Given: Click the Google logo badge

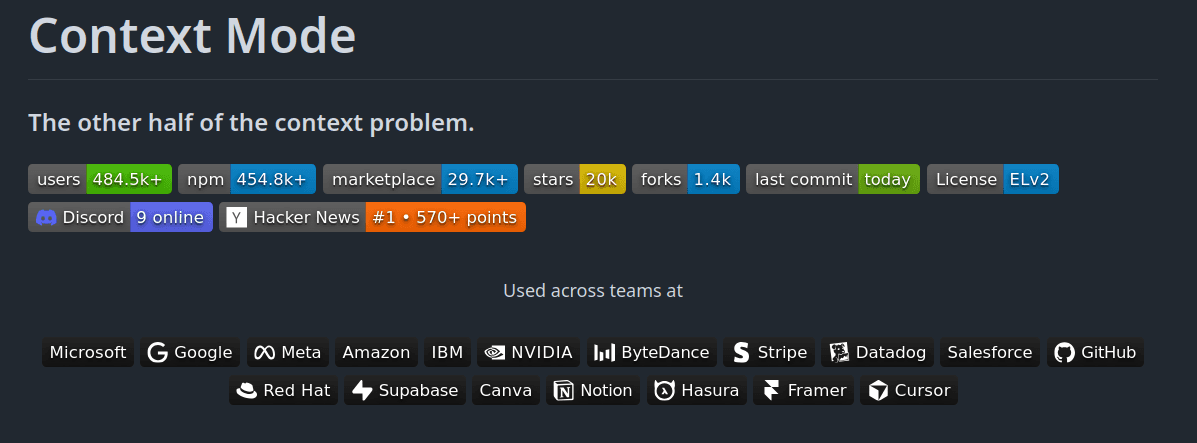Looking at the screenshot, I should 190,352.
